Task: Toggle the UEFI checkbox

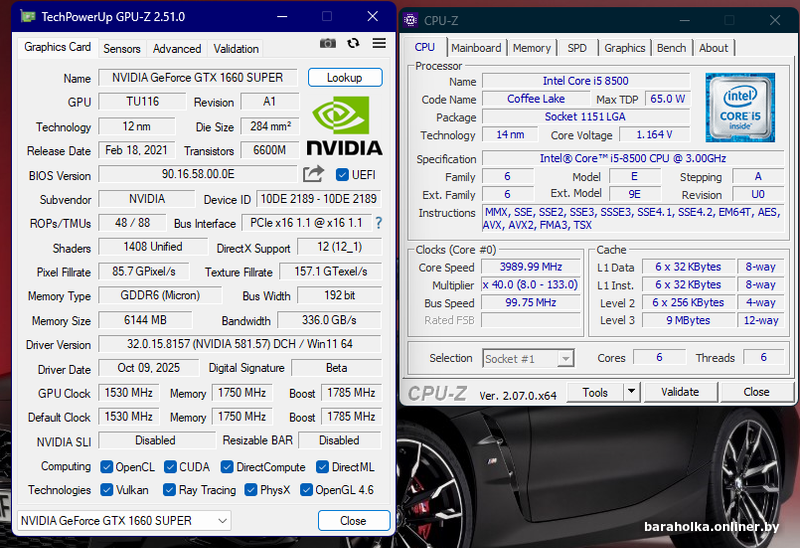Action: (342, 175)
